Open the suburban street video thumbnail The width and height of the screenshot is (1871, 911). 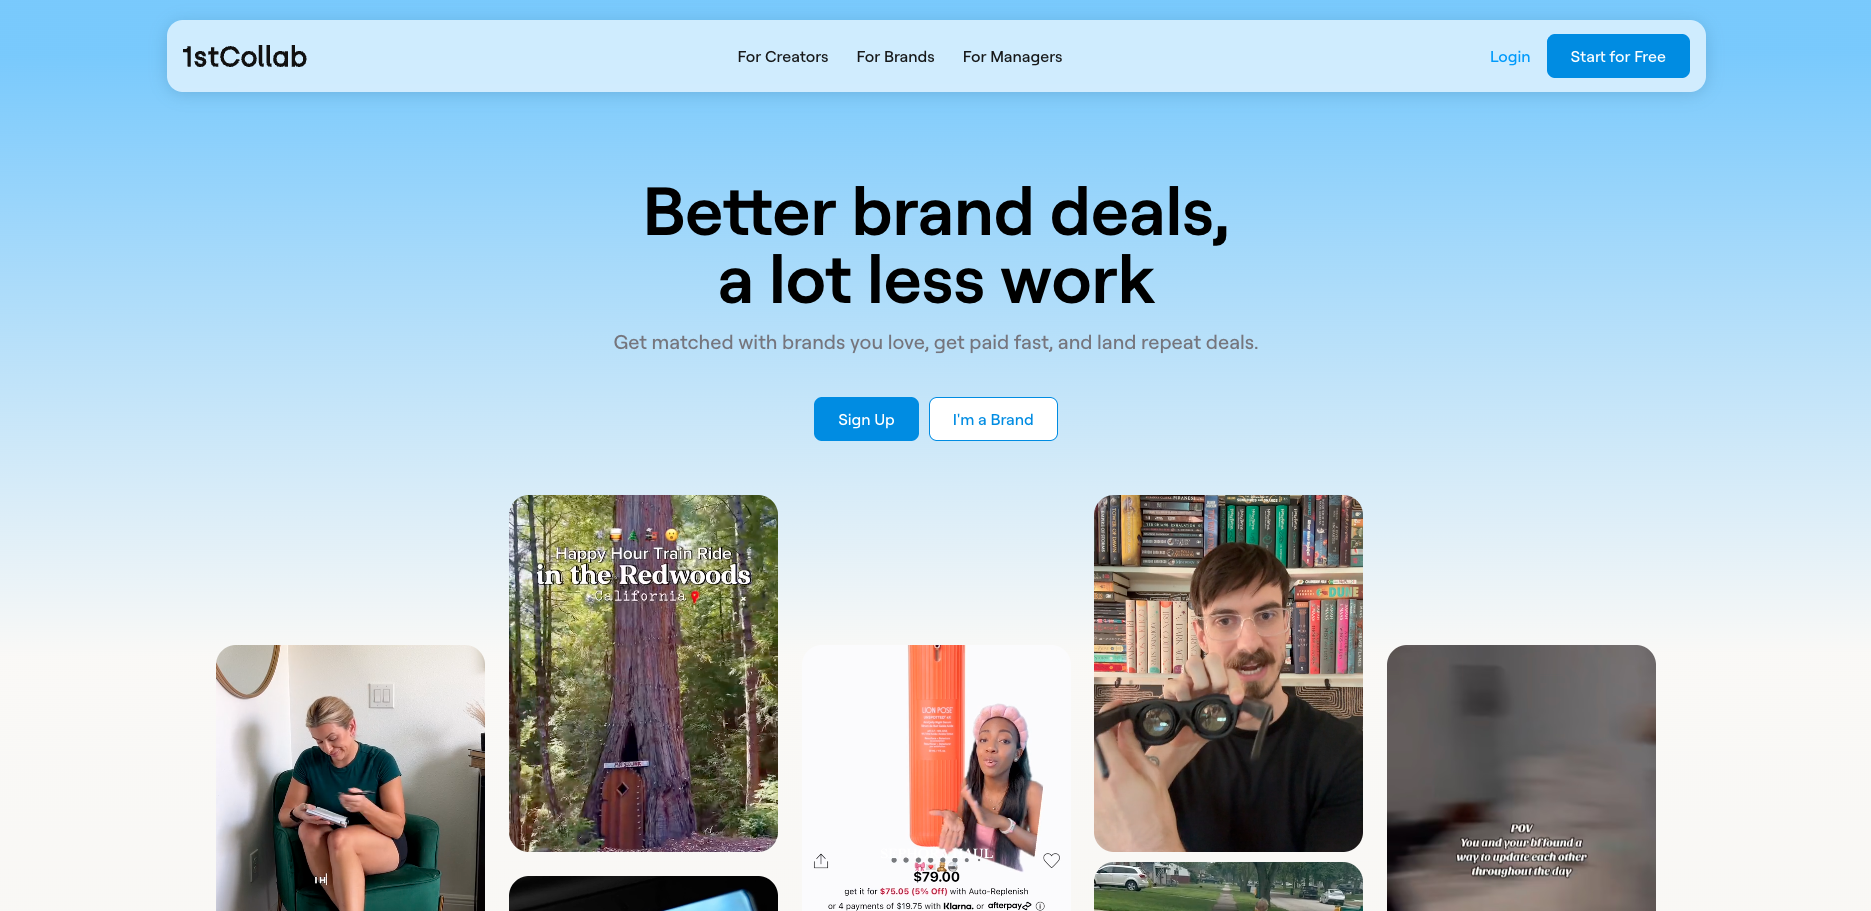click(1228, 887)
